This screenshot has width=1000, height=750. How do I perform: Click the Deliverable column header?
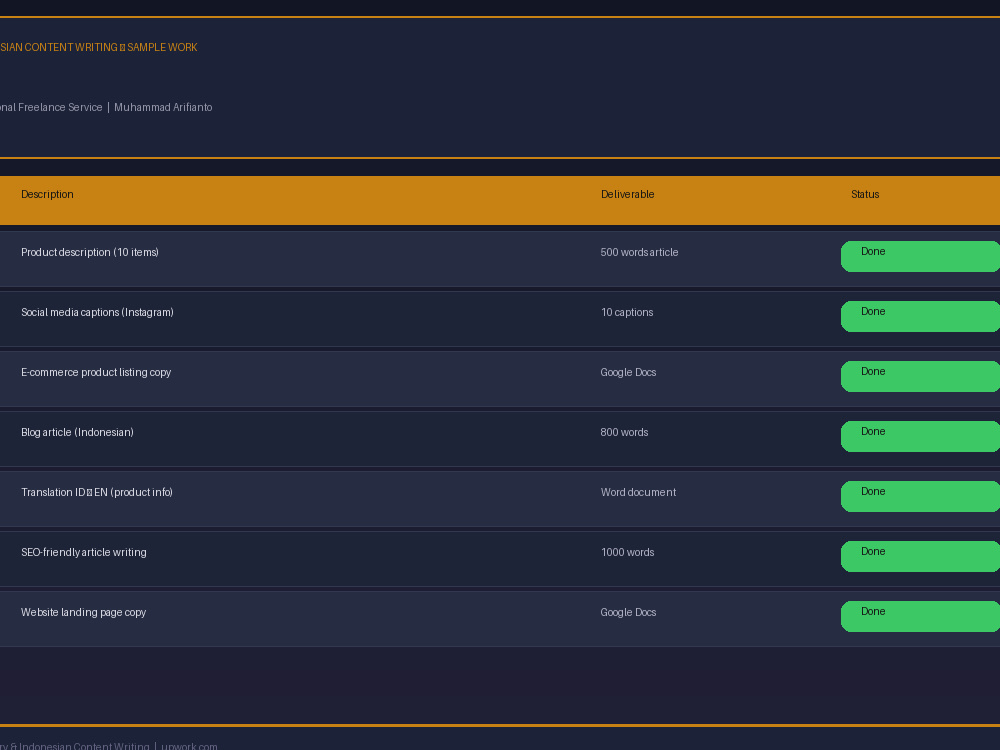coord(628,195)
